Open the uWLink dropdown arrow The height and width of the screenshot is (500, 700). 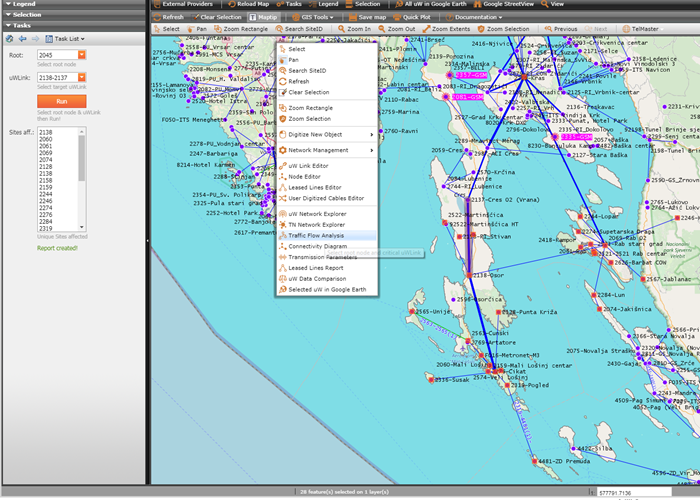coord(82,78)
